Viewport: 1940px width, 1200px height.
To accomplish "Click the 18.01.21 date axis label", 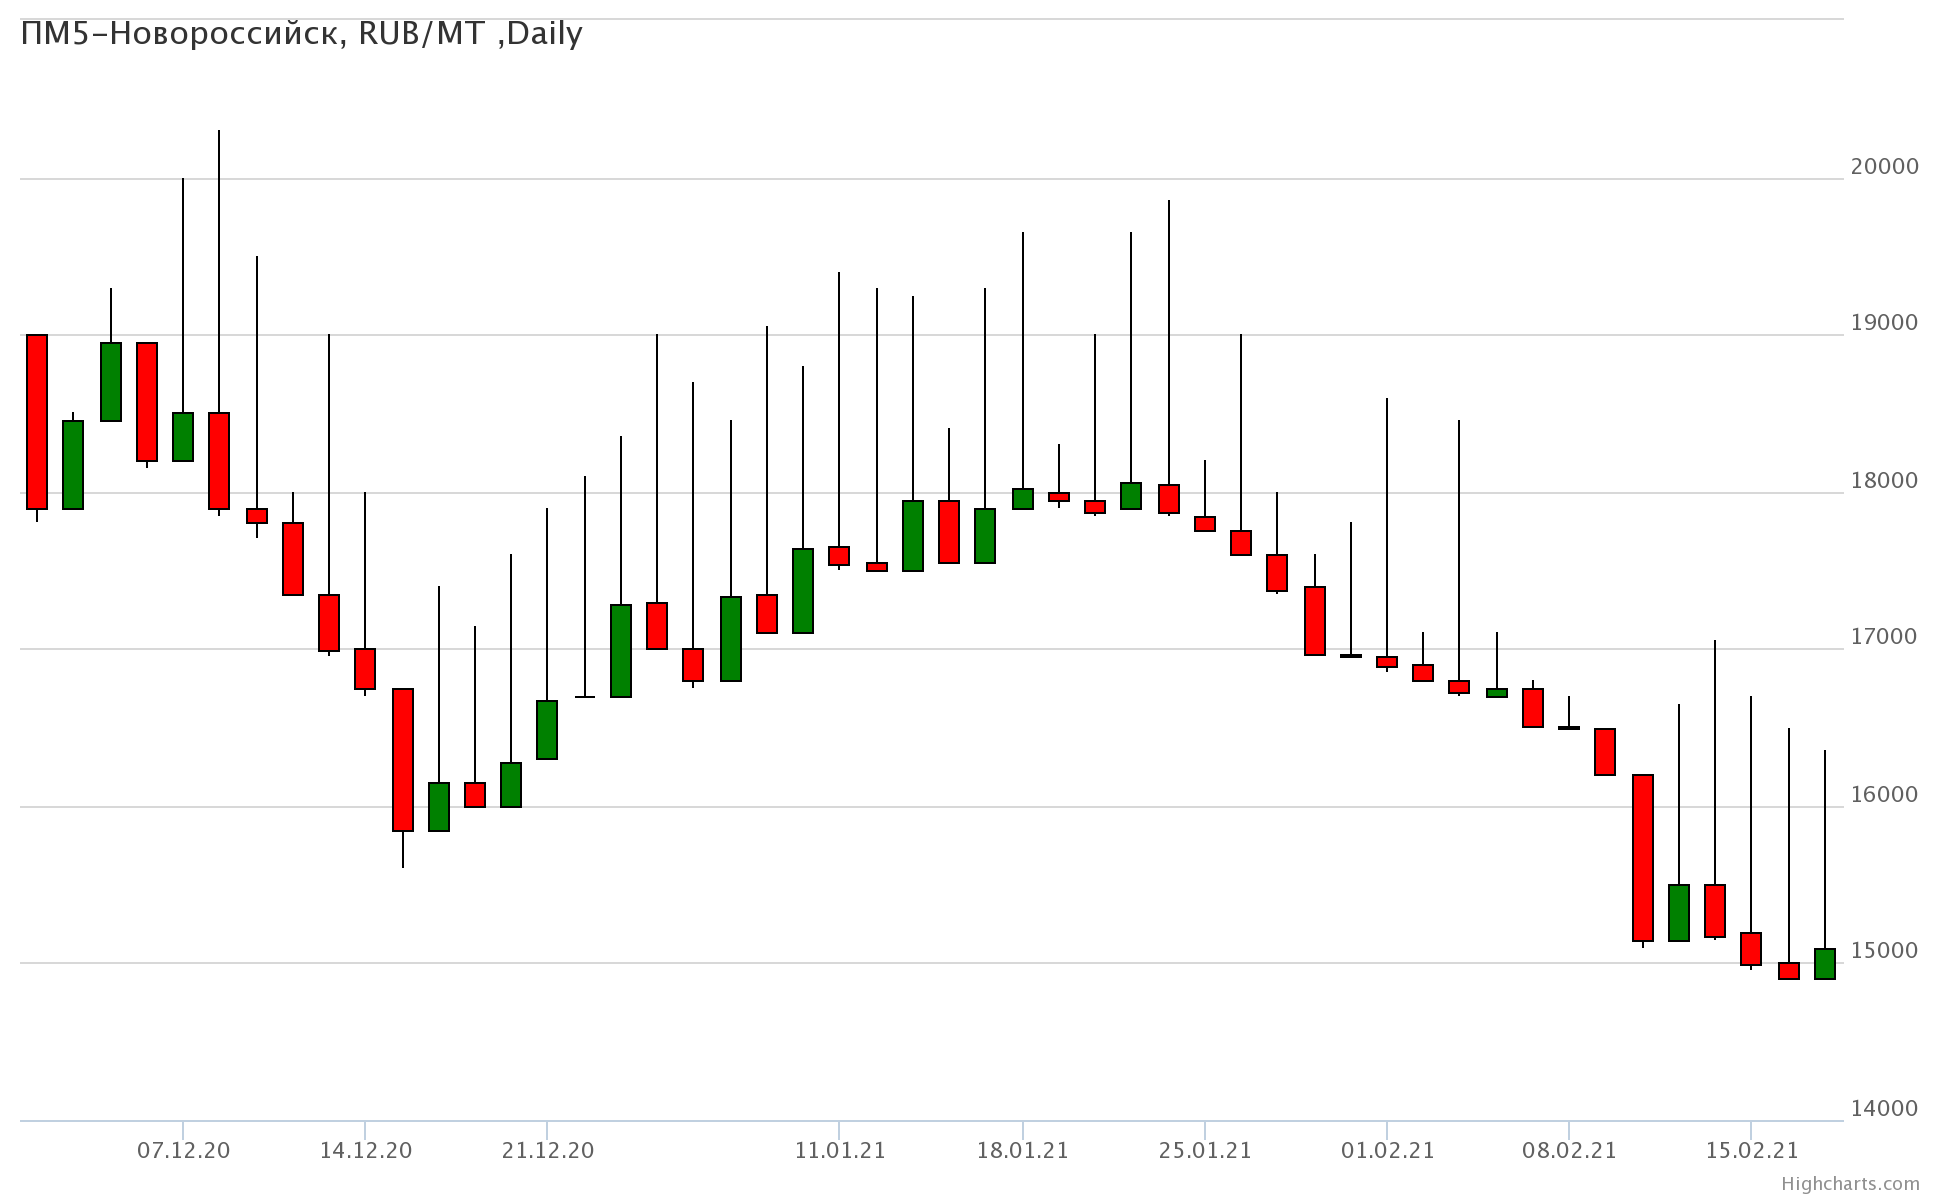I will [1022, 1151].
